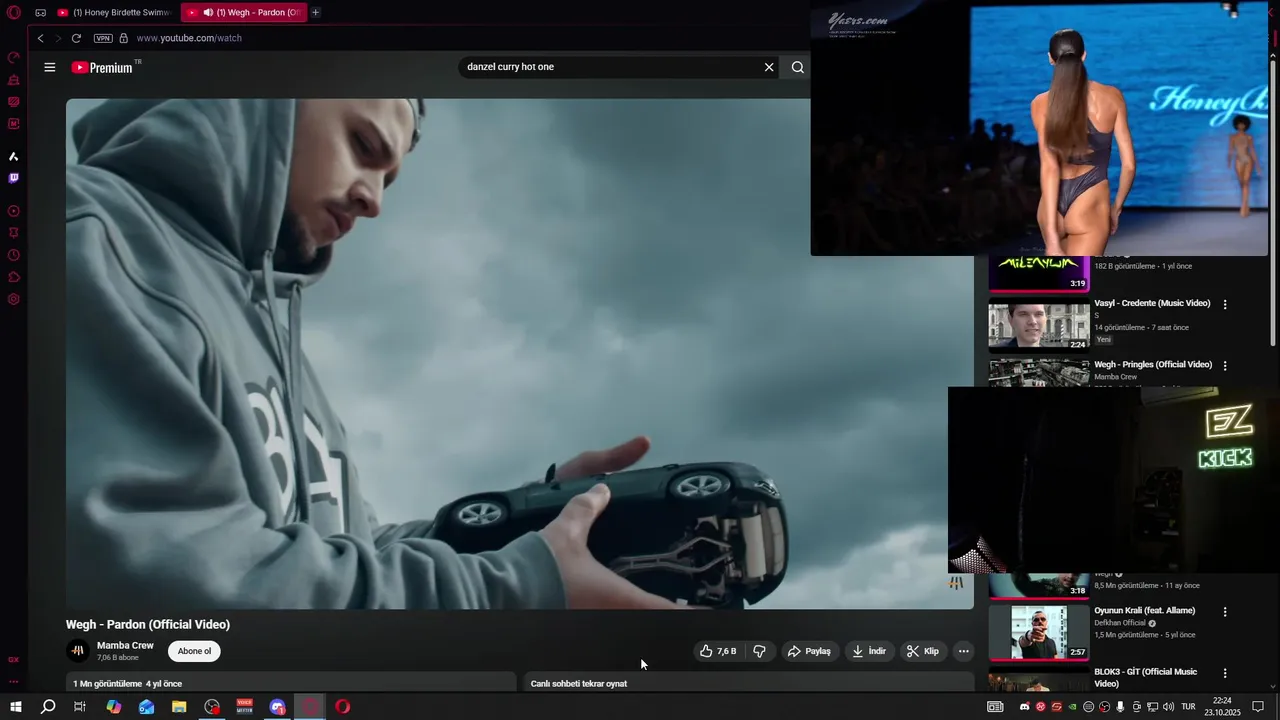Click the GX label at the sidebar bottom

[x=14, y=660]
